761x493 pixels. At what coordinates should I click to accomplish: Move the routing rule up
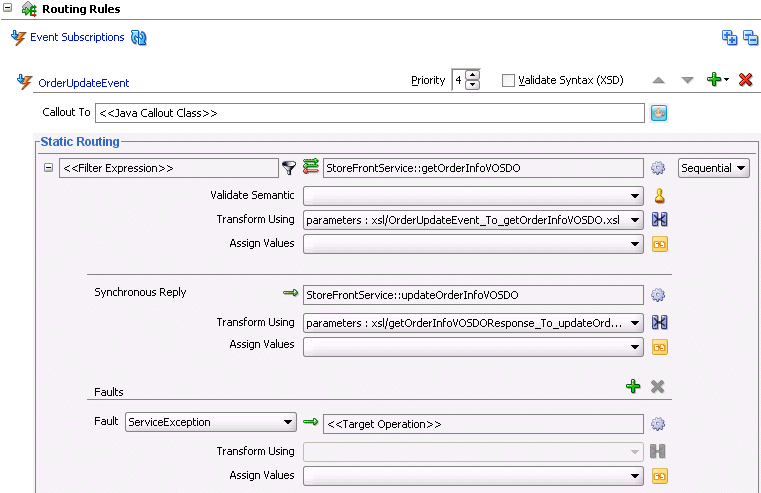click(659, 80)
